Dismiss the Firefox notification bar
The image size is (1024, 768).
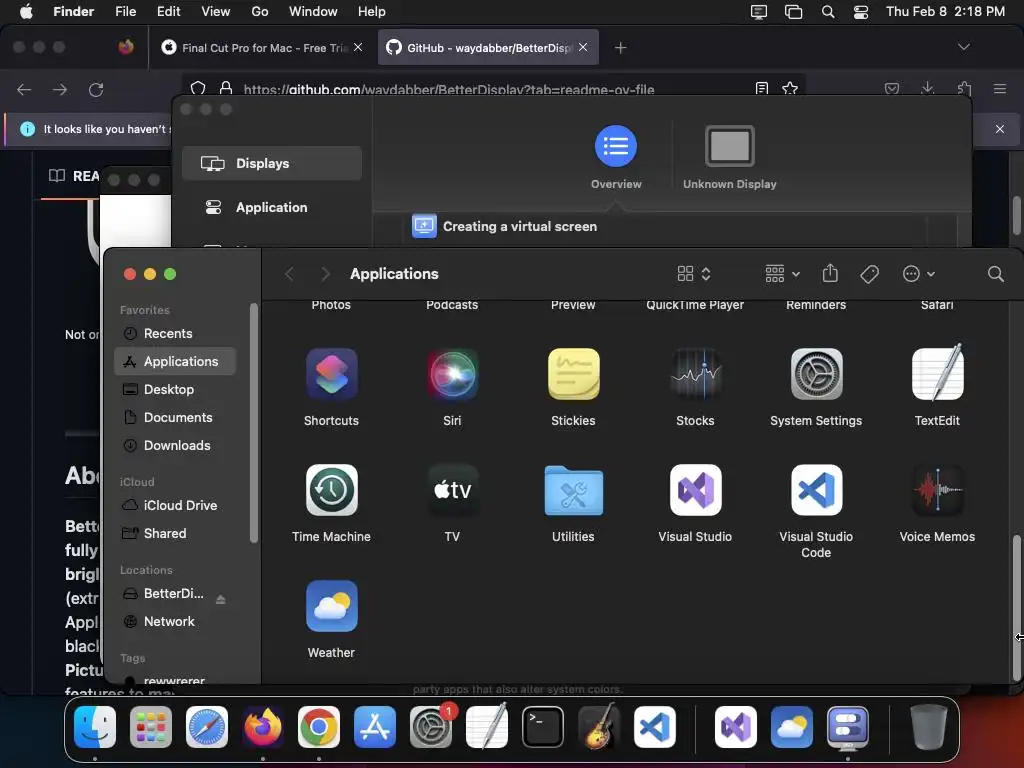[x=999, y=129]
